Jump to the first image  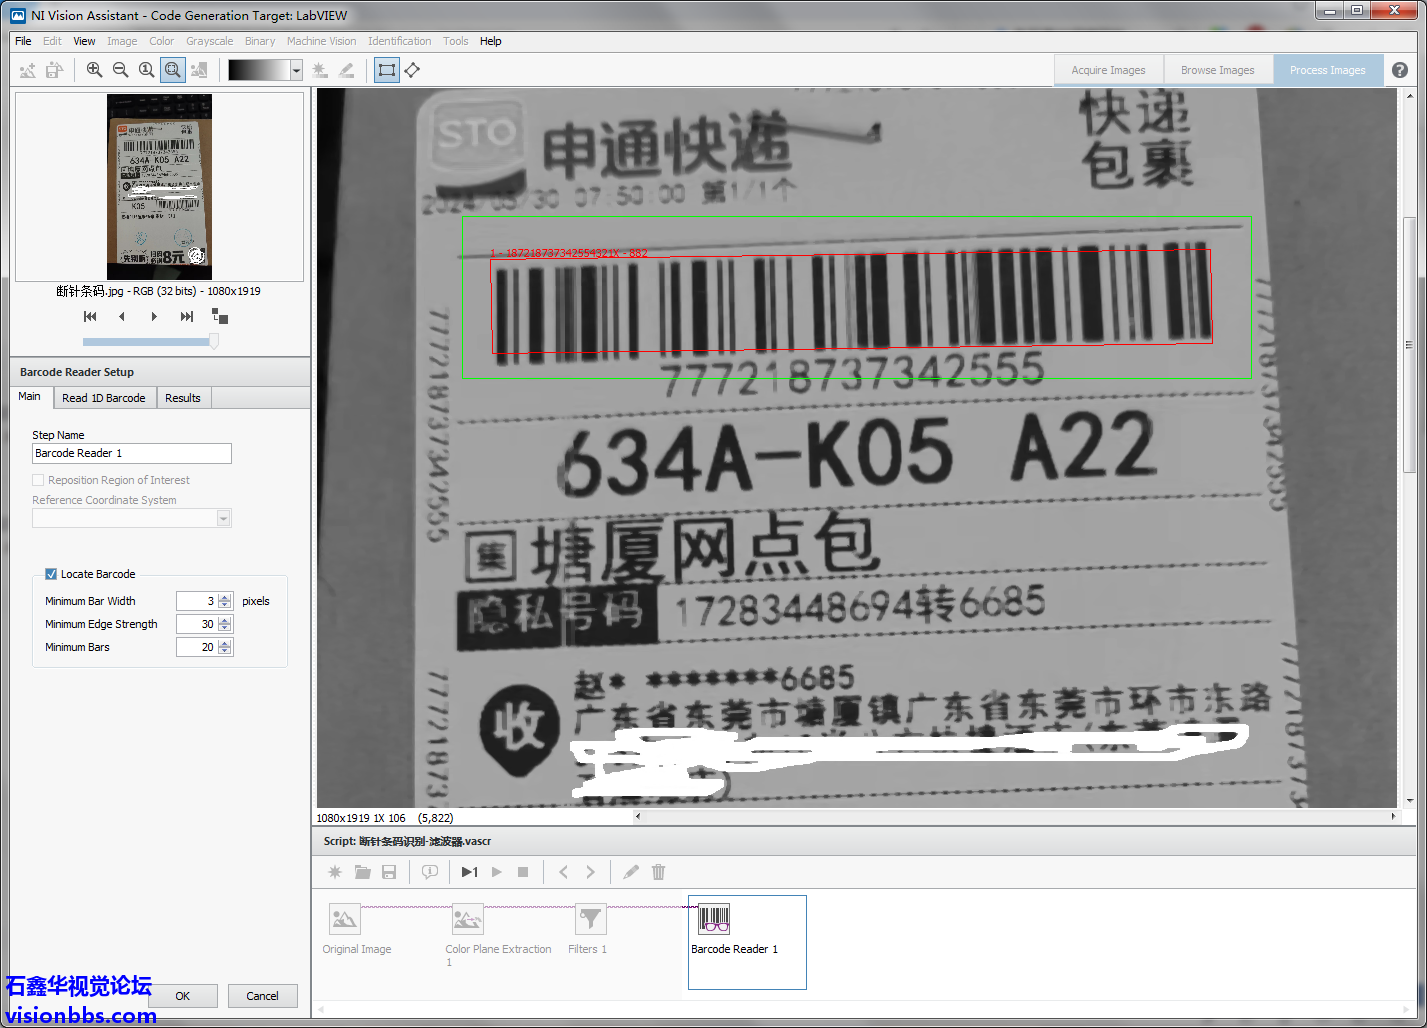click(90, 316)
